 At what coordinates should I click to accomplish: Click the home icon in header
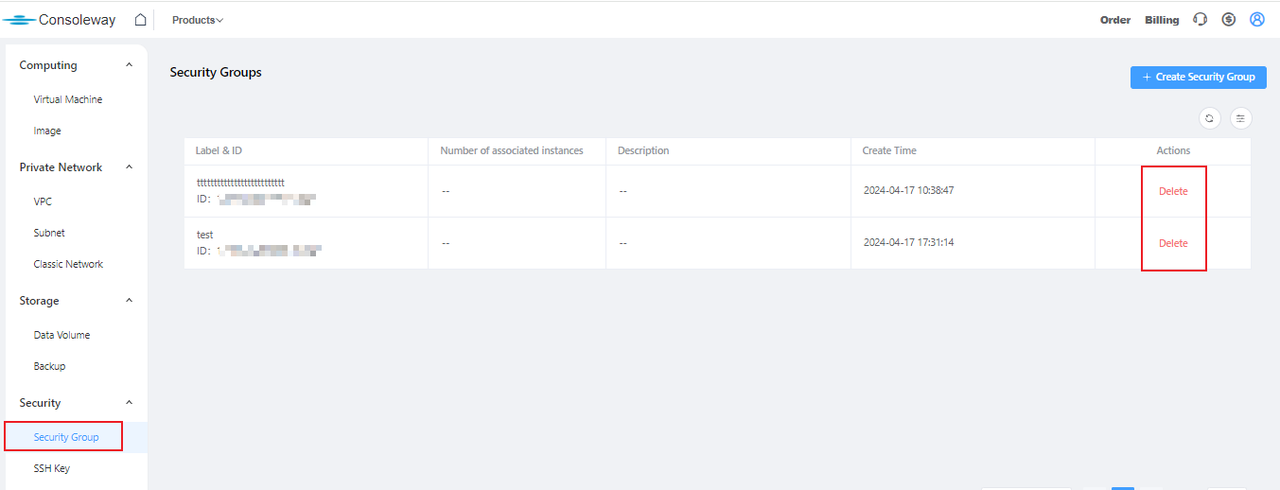140,20
